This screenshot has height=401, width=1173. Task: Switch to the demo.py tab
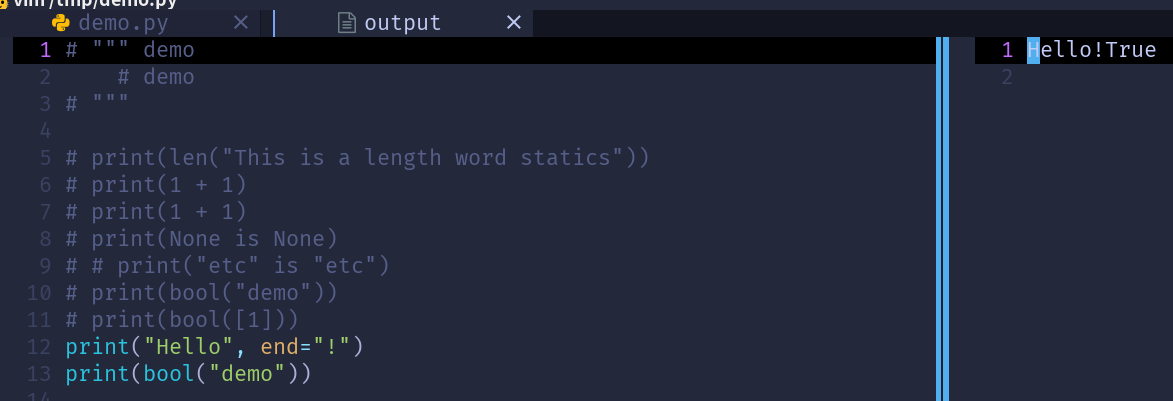click(x=123, y=23)
